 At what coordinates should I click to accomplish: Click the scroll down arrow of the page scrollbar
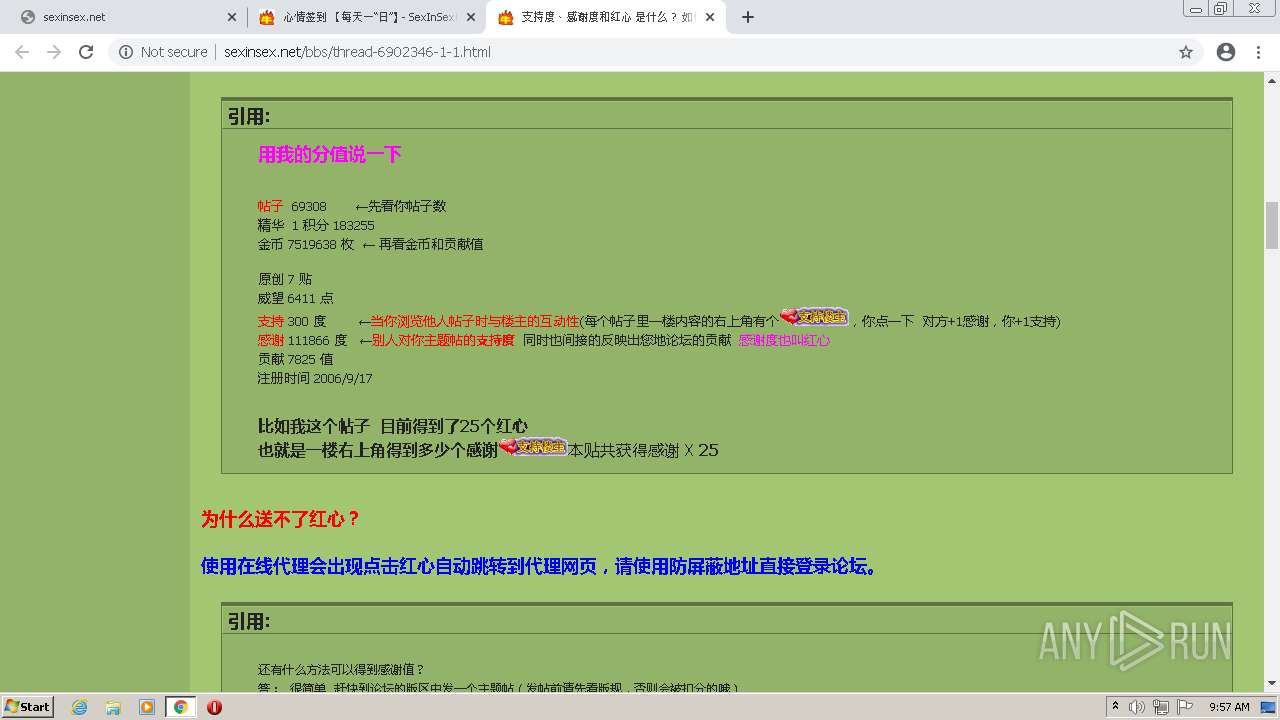click(1272, 683)
